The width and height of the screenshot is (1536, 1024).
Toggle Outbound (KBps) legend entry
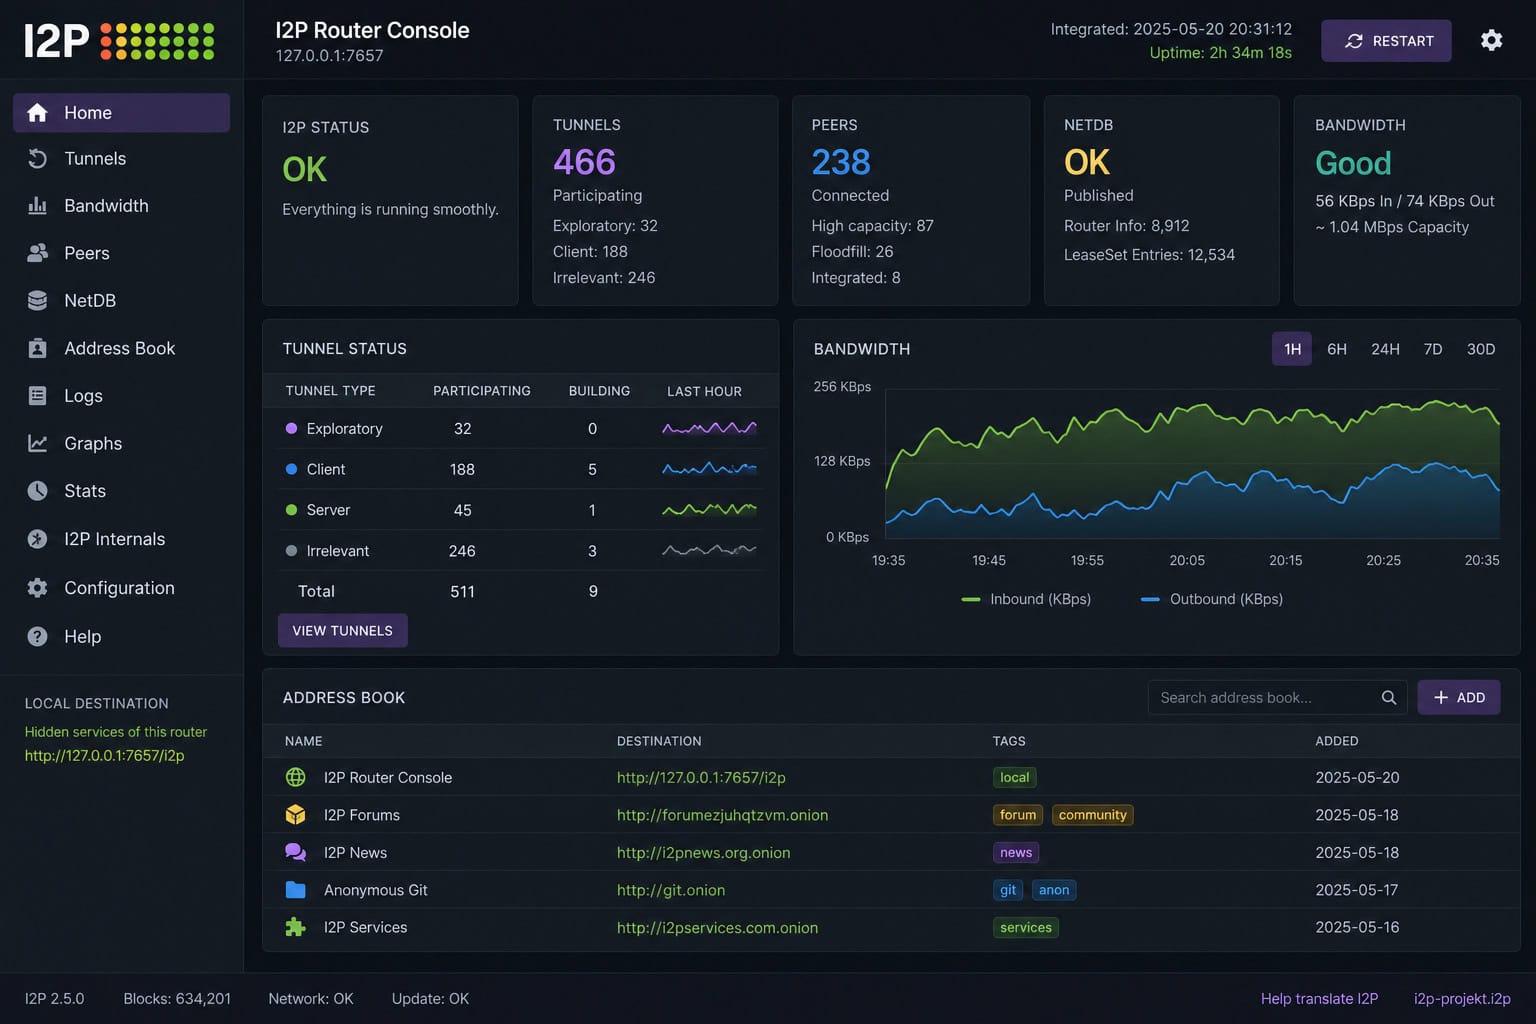(1212, 599)
